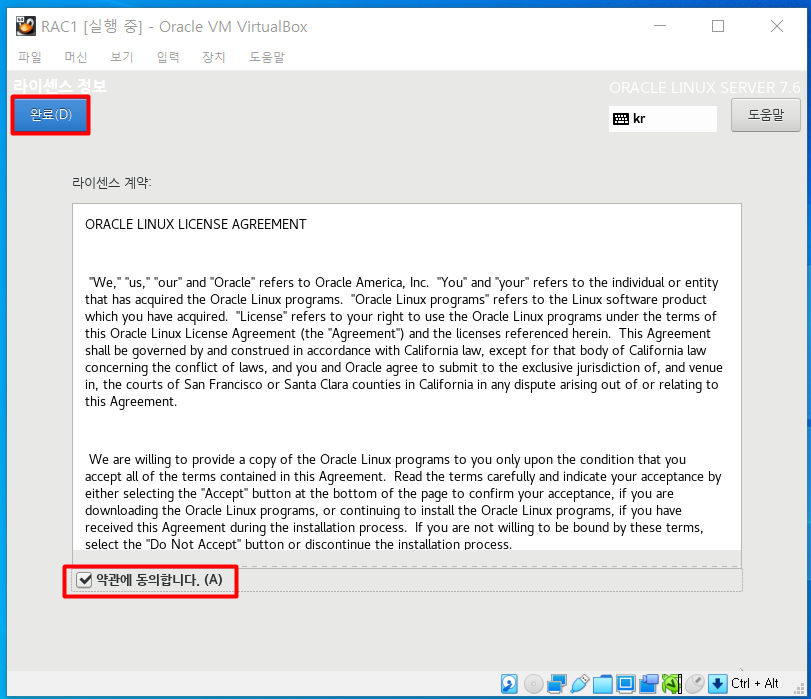Screen dimensions: 811x699
Task: Click the mouse integration status icon
Action: 695,683
